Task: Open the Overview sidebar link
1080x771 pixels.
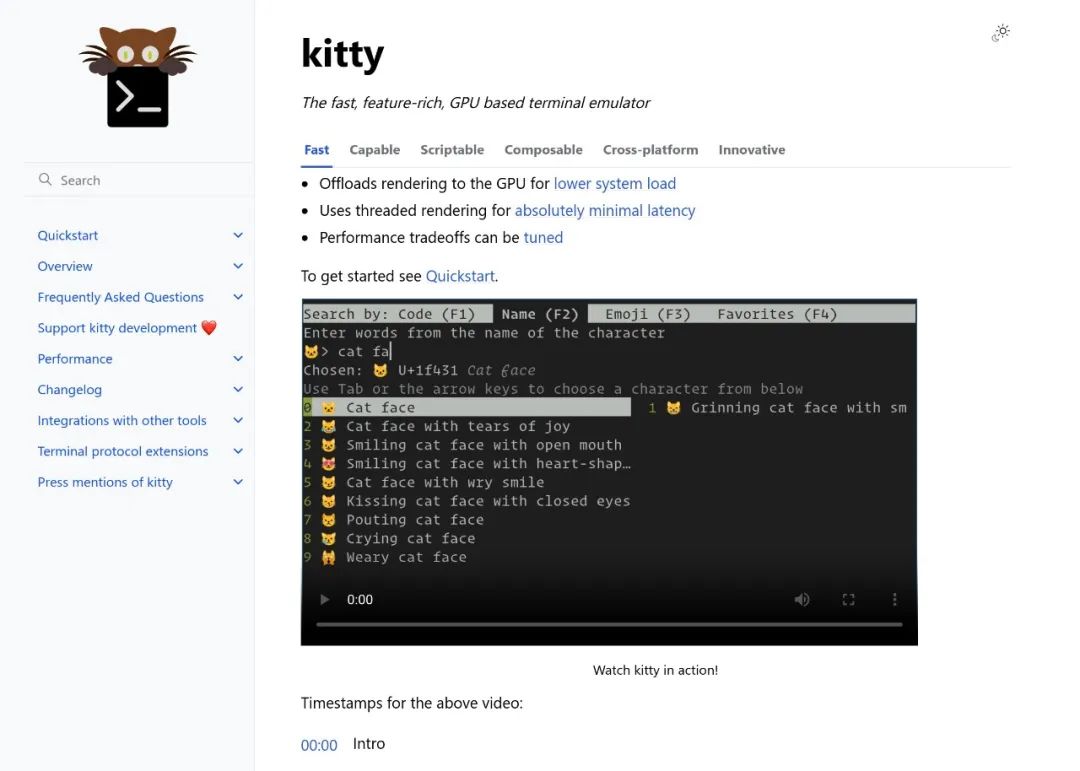Action: [65, 266]
